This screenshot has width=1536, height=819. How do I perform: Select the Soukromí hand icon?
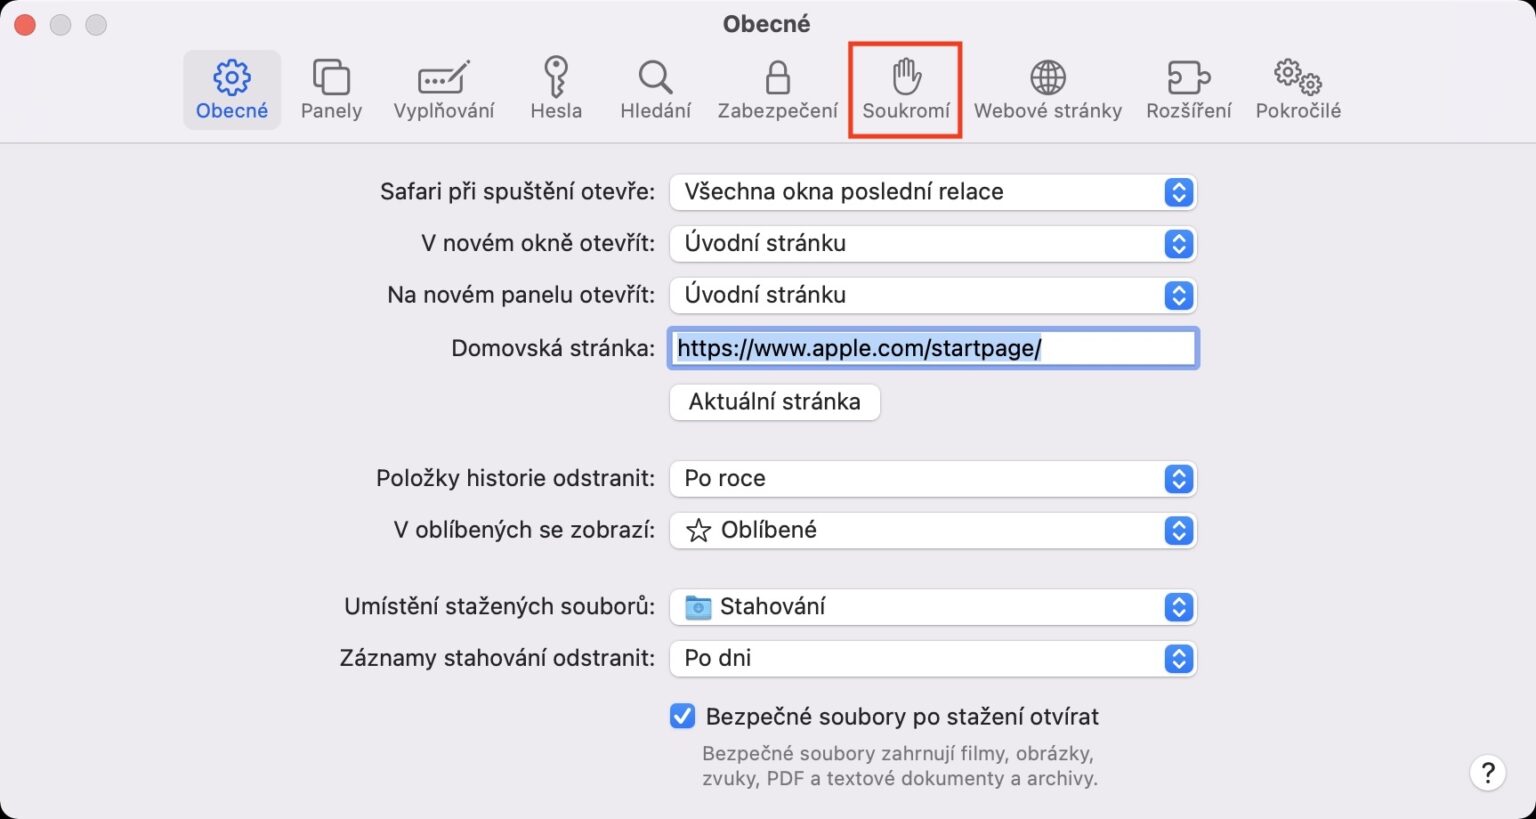click(904, 88)
